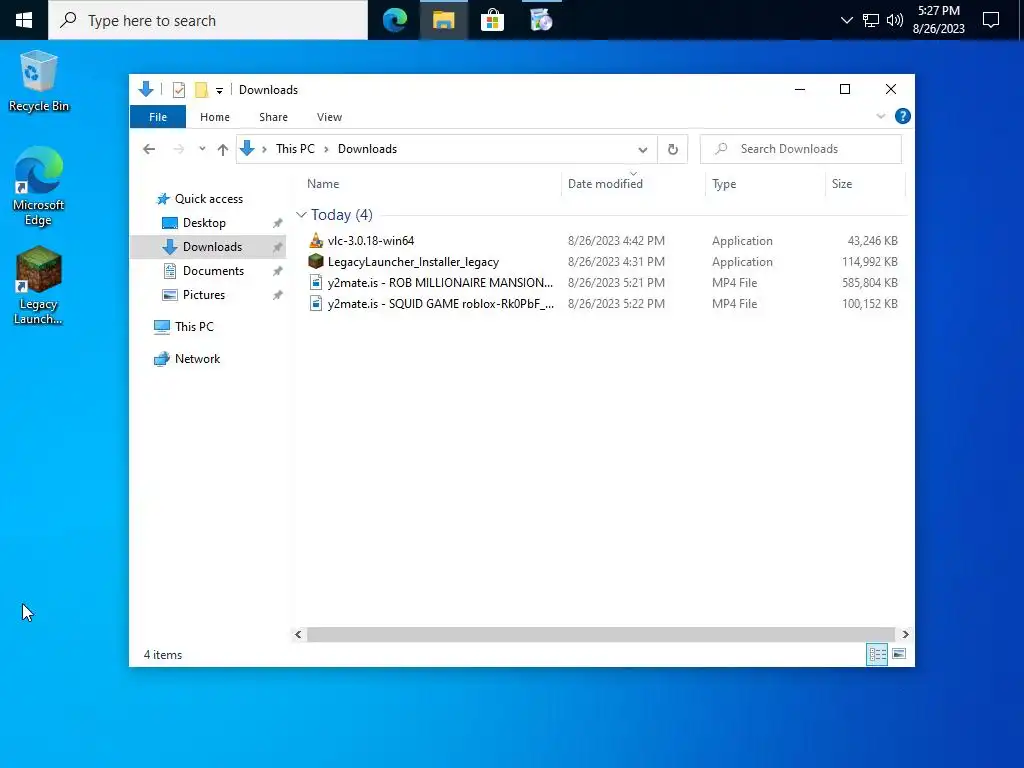Switch to Details view layout button
The image size is (1024, 768).
877,654
